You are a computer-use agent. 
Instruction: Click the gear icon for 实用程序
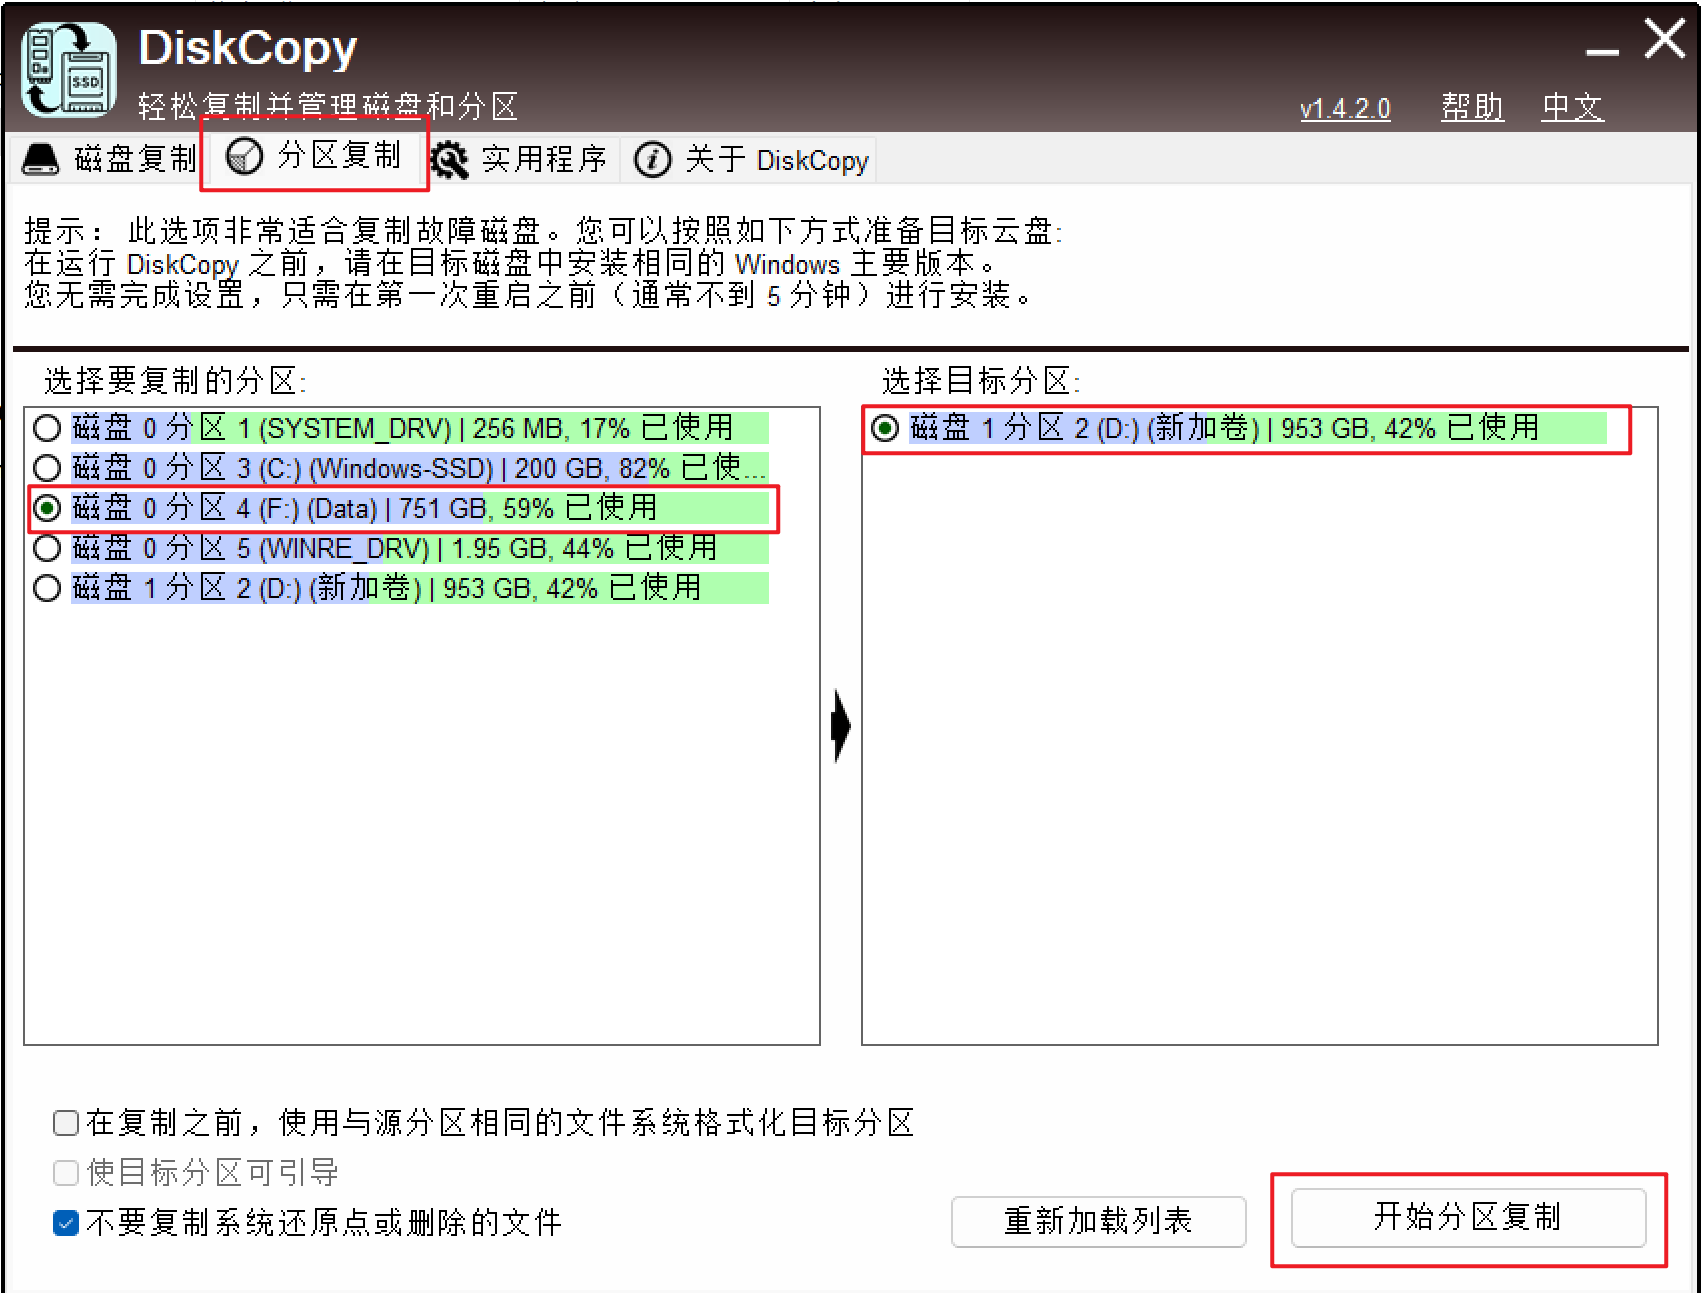[x=450, y=160]
